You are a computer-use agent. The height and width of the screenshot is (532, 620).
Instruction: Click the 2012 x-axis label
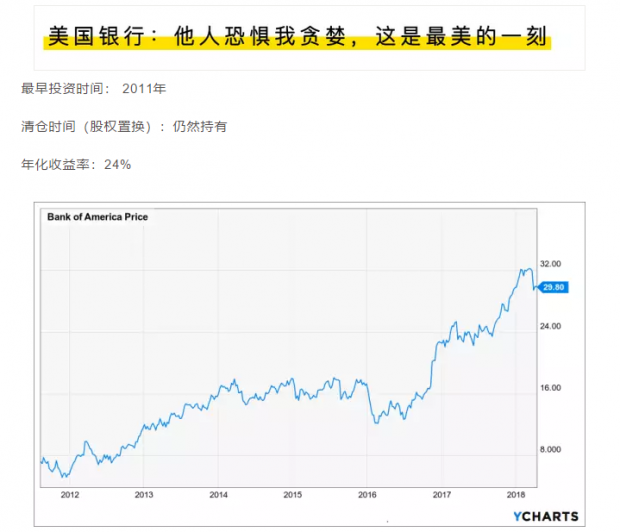[x=70, y=494]
